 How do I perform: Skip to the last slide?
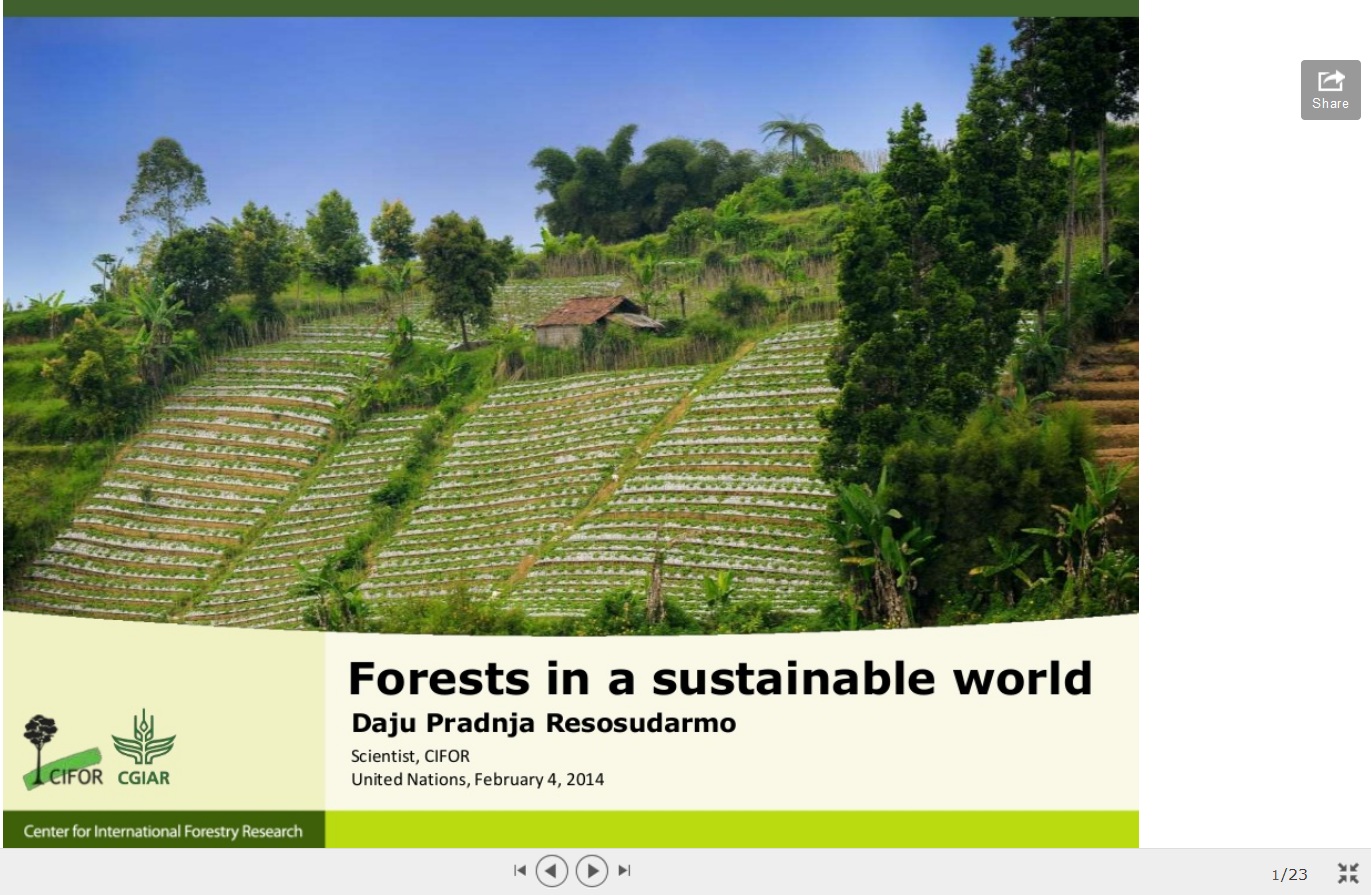click(624, 870)
